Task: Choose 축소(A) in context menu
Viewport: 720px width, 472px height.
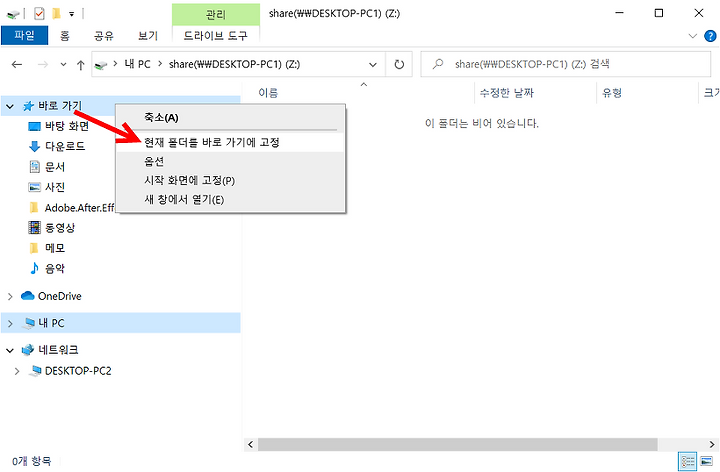Action: coord(230,118)
